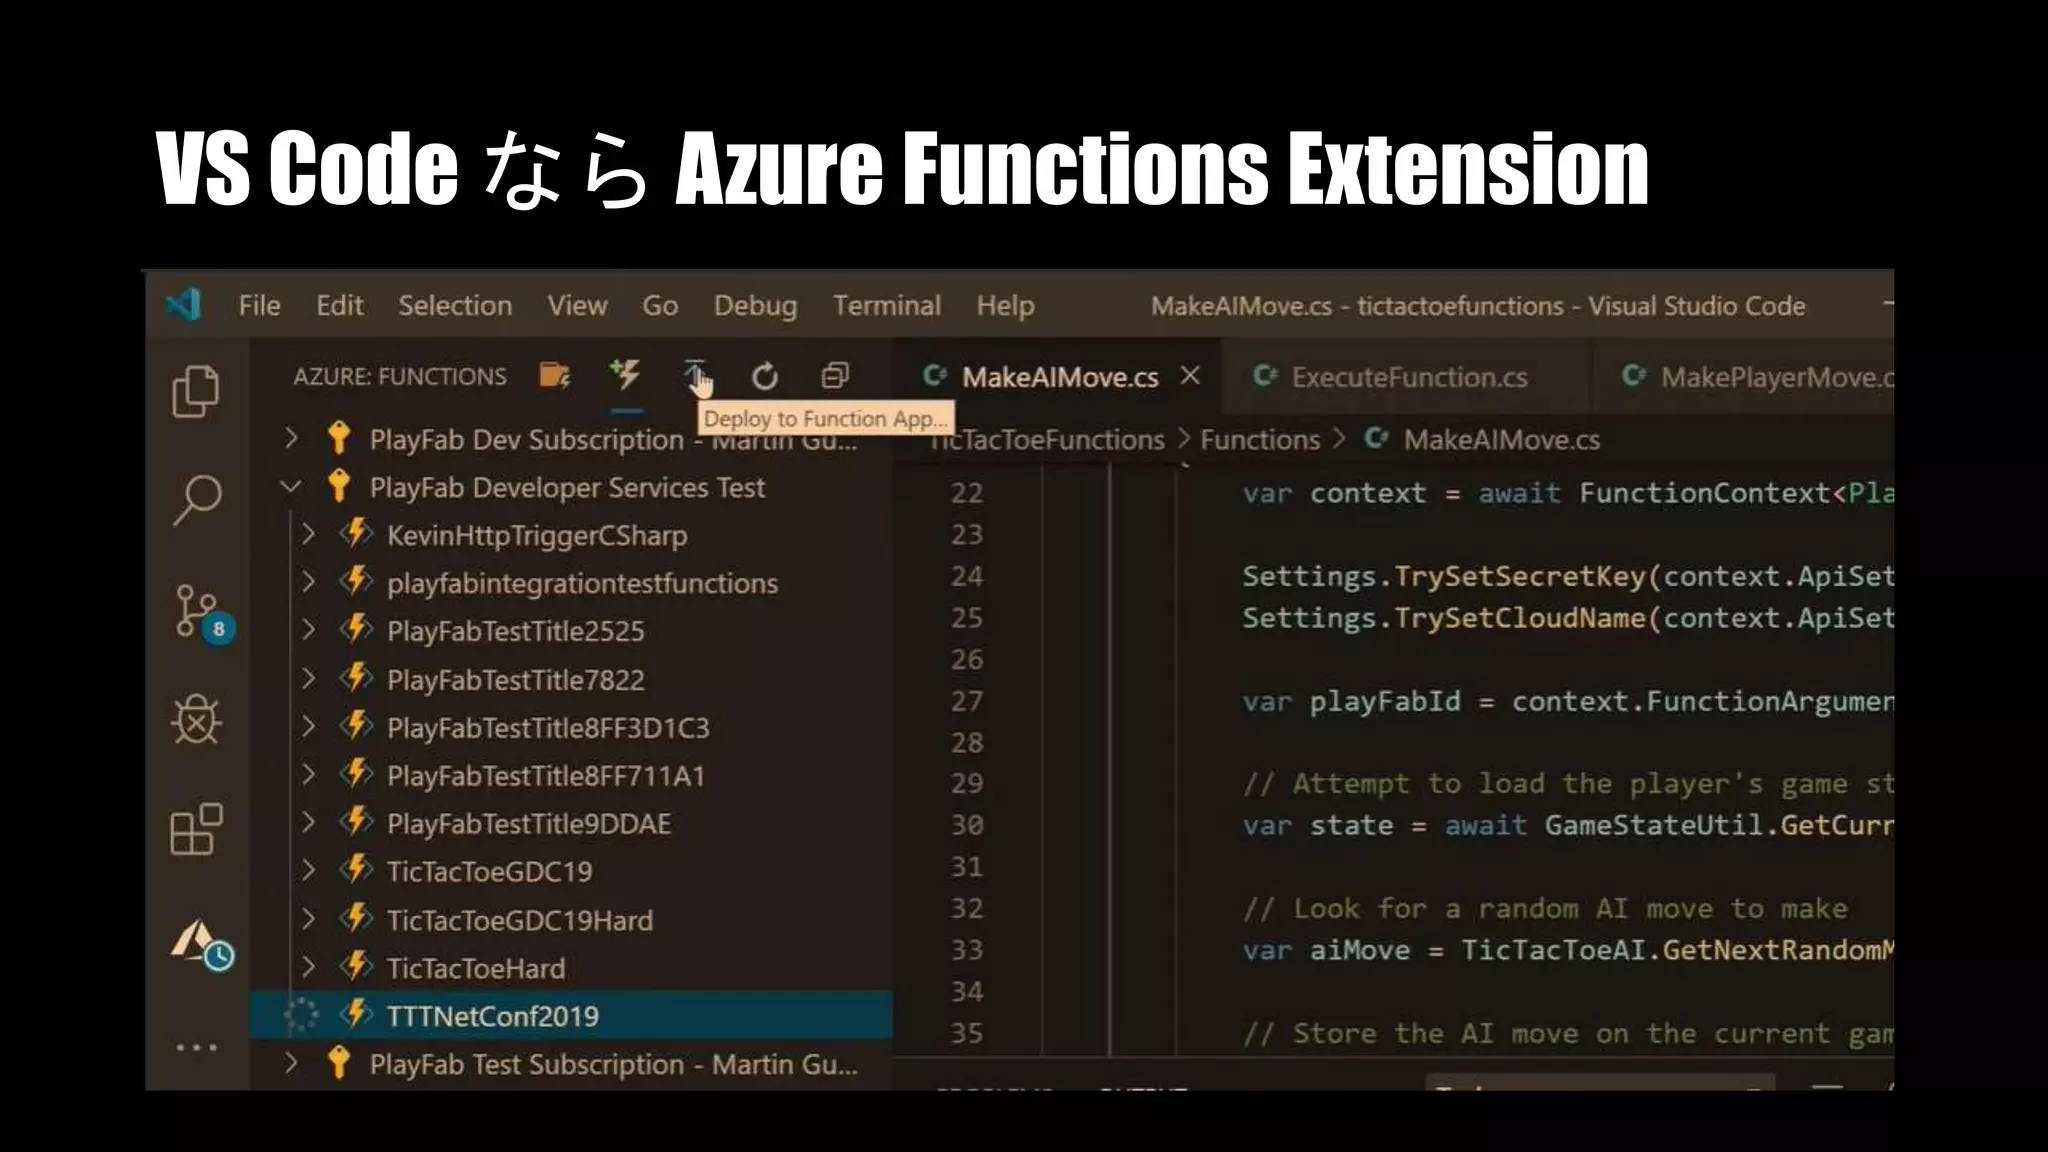This screenshot has width=2048, height=1152.
Task: Expand TicTacToeHard node
Action: tap(308, 967)
